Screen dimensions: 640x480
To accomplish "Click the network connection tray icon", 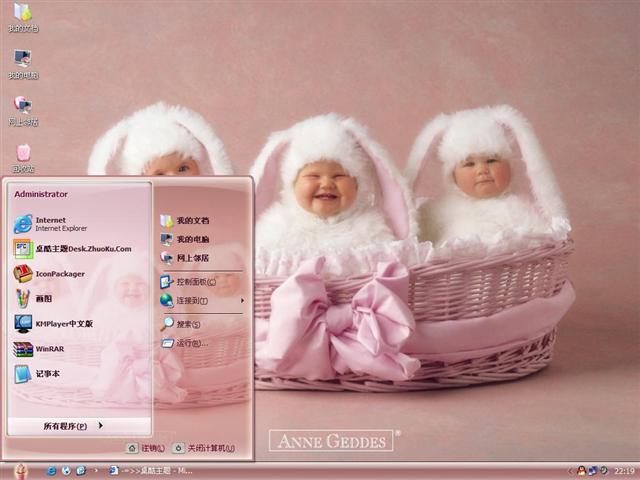I will pos(593,471).
